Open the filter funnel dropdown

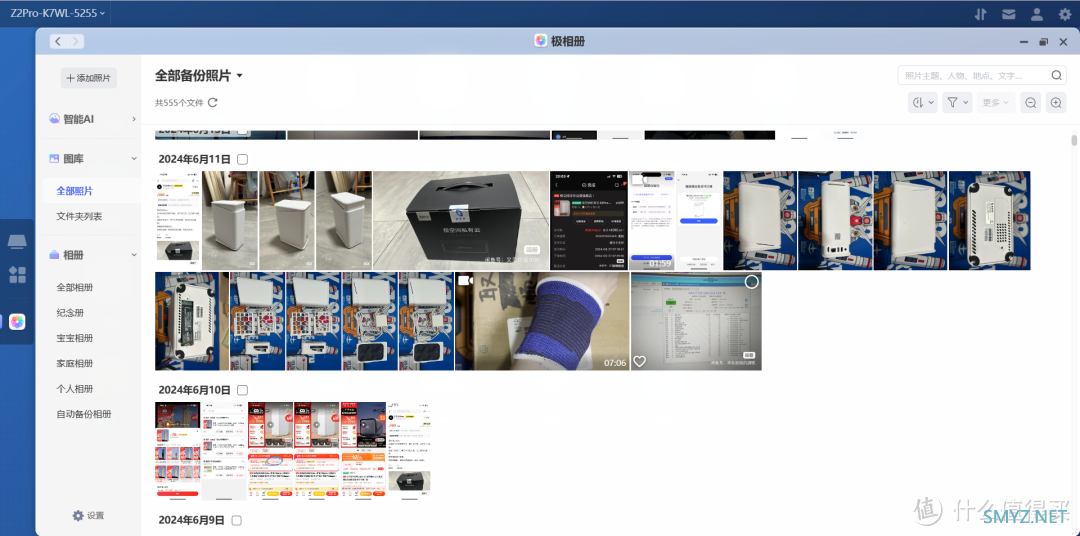point(957,103)
